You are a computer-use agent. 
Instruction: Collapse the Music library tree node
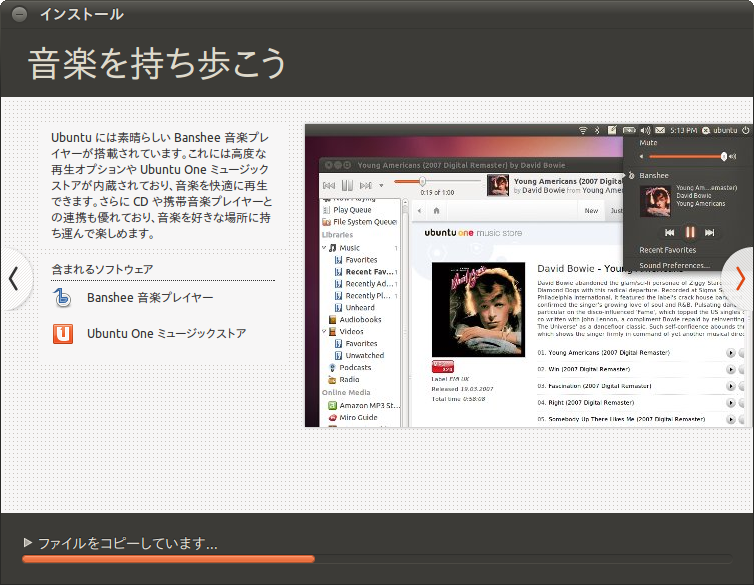coord(324,248)
